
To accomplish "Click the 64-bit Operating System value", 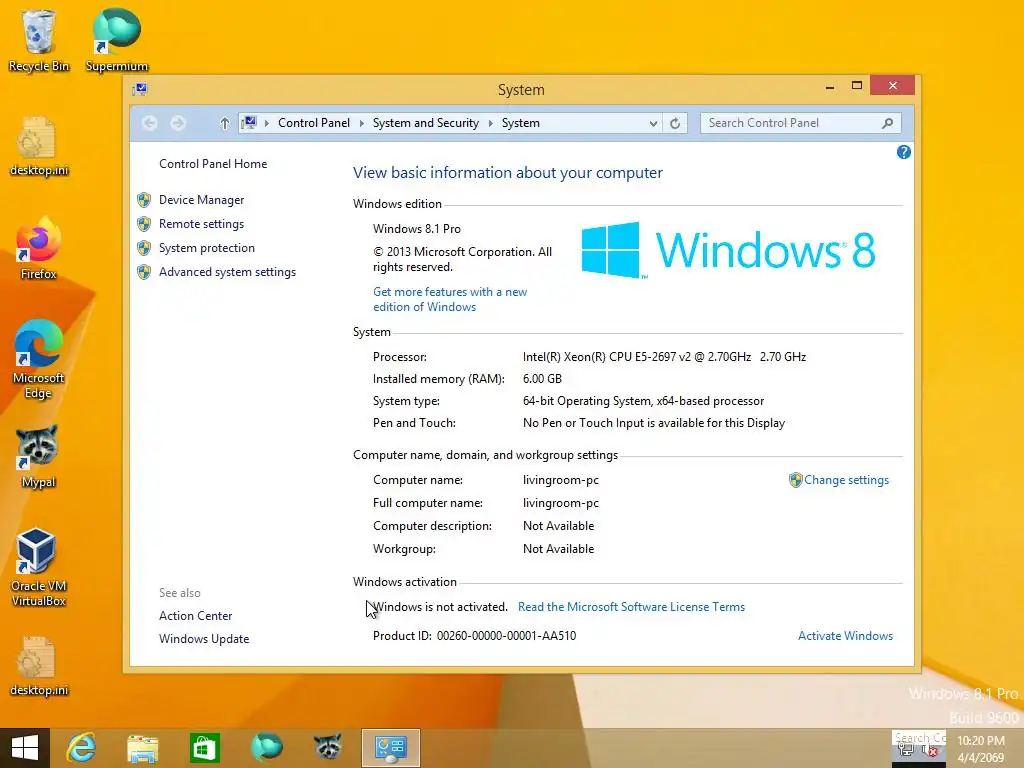I will point(643,401).
